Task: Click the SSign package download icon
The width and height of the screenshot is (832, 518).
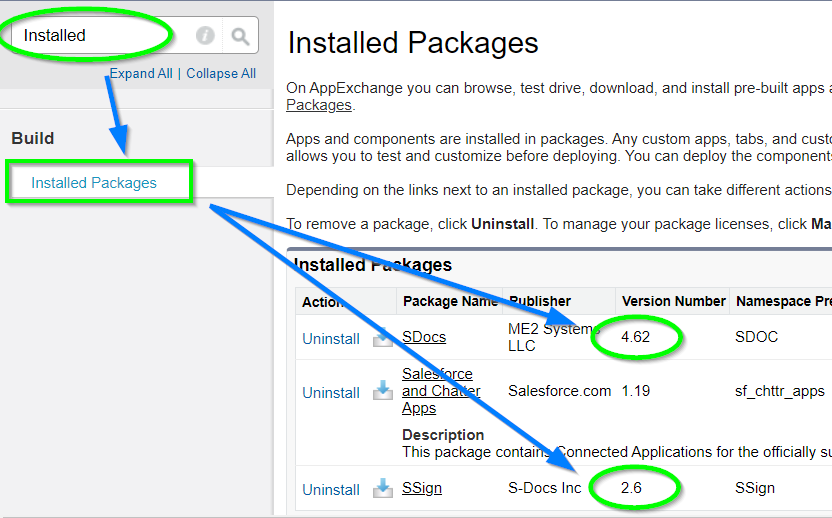Action: point(383,488)
